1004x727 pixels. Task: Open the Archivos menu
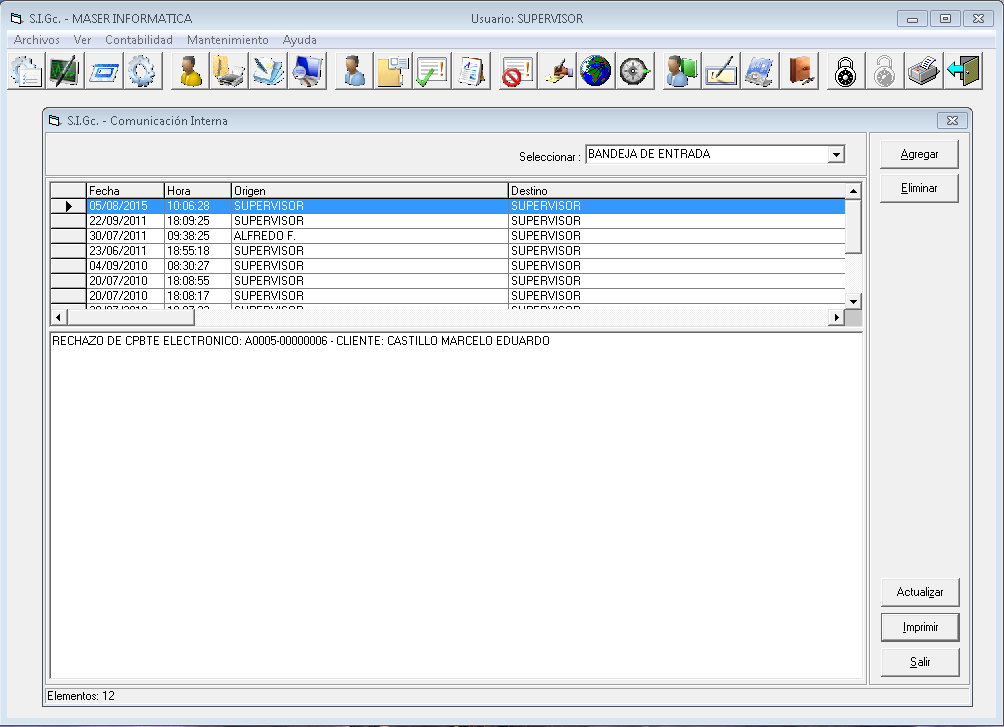(x=36, y=40)
